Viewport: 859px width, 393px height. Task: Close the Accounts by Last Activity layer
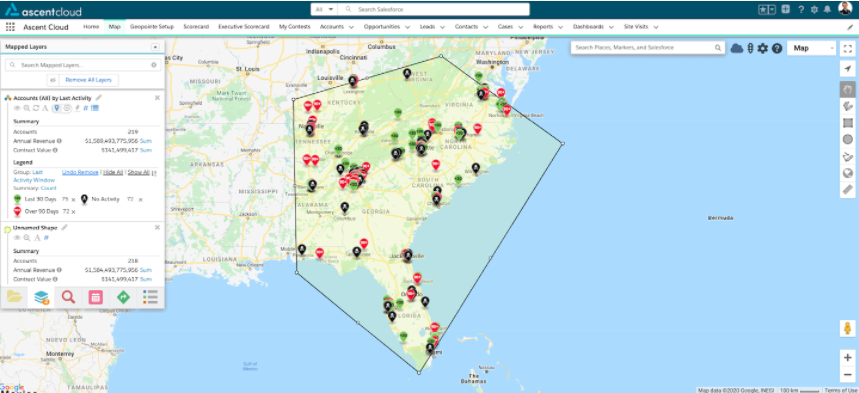click(157, 98)
